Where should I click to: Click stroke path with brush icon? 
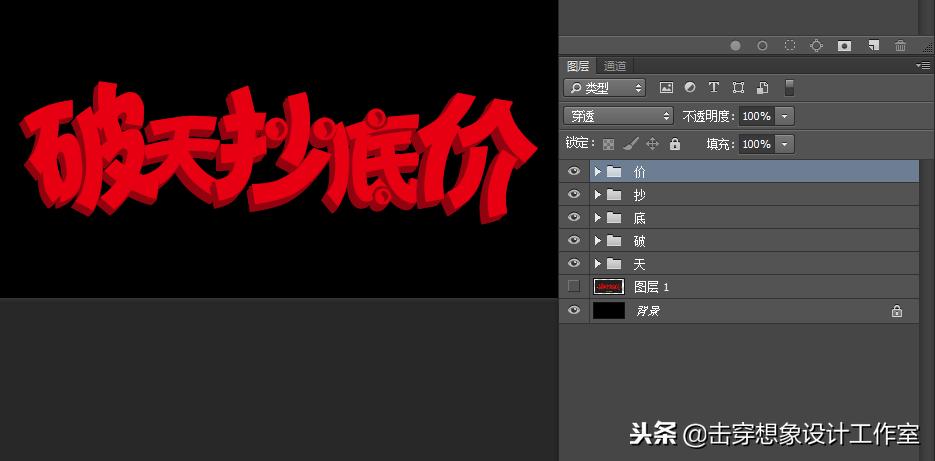click(762, 45)
